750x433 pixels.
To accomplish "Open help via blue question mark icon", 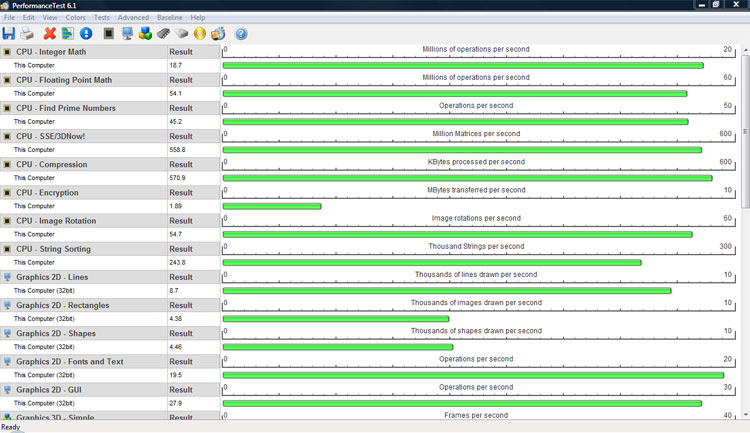I will [241, 33].
